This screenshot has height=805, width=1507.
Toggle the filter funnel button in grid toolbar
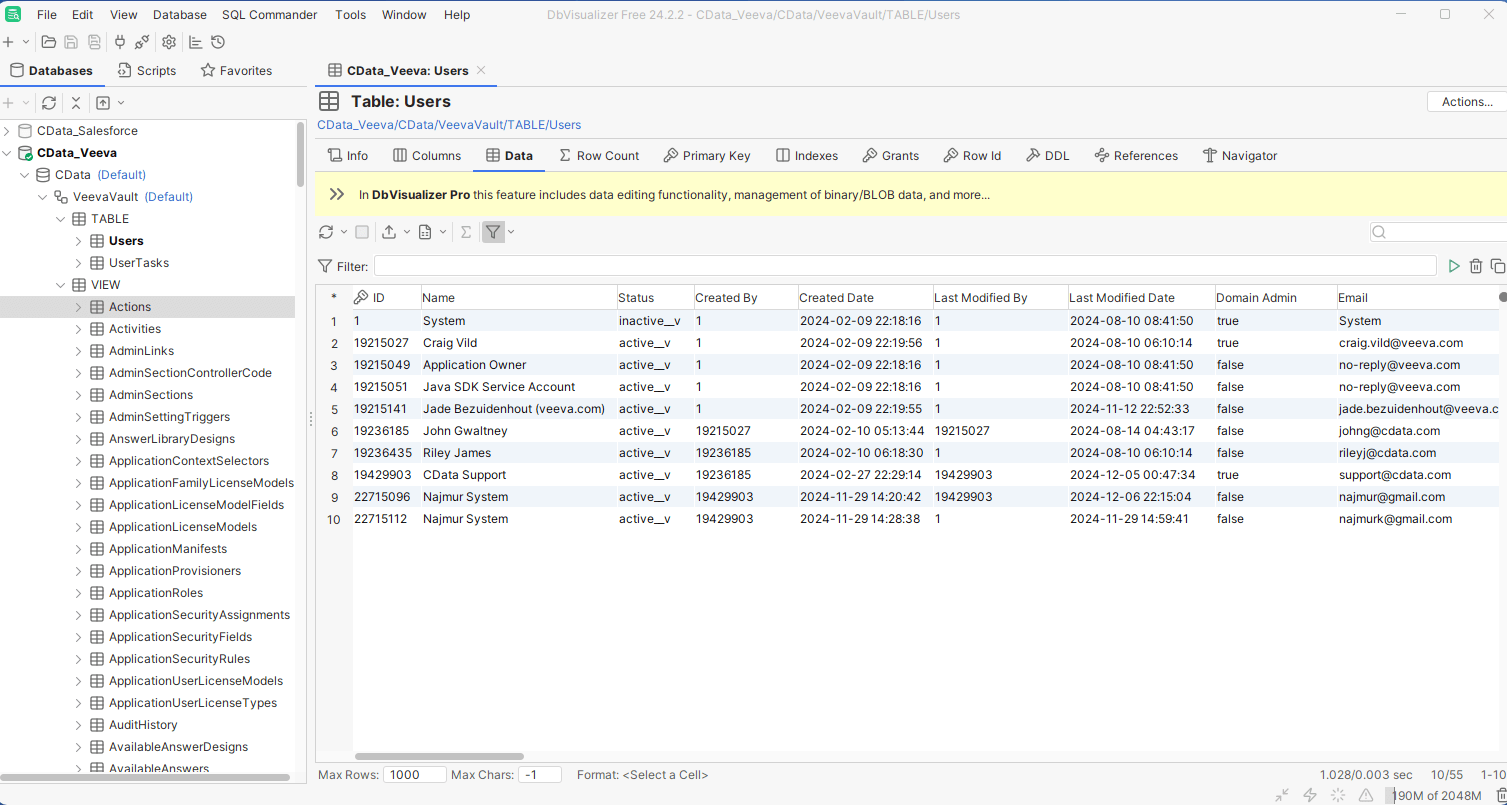pos(493,232)
